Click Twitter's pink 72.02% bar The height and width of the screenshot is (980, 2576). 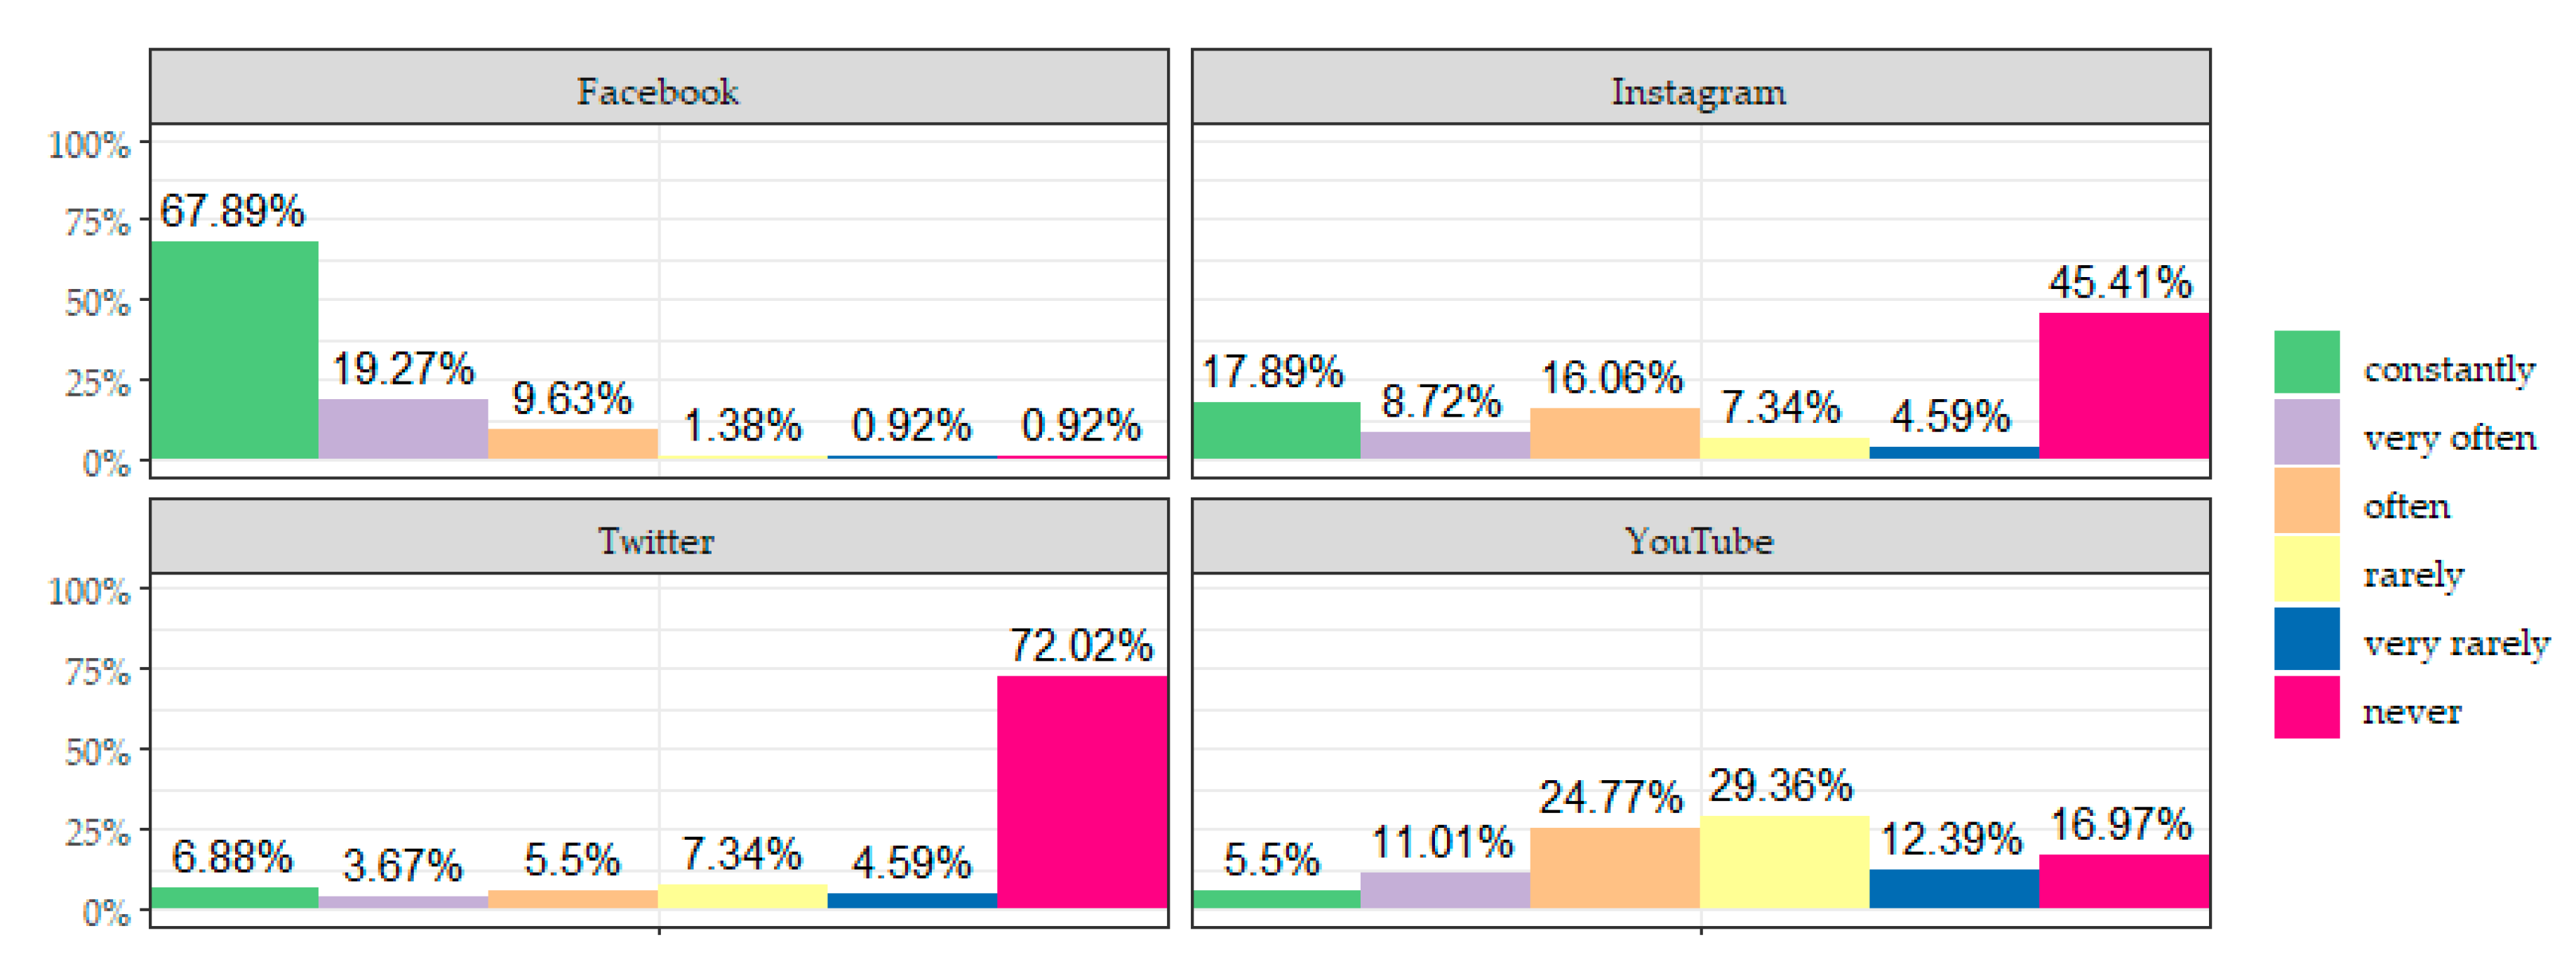click(1082, 792)
